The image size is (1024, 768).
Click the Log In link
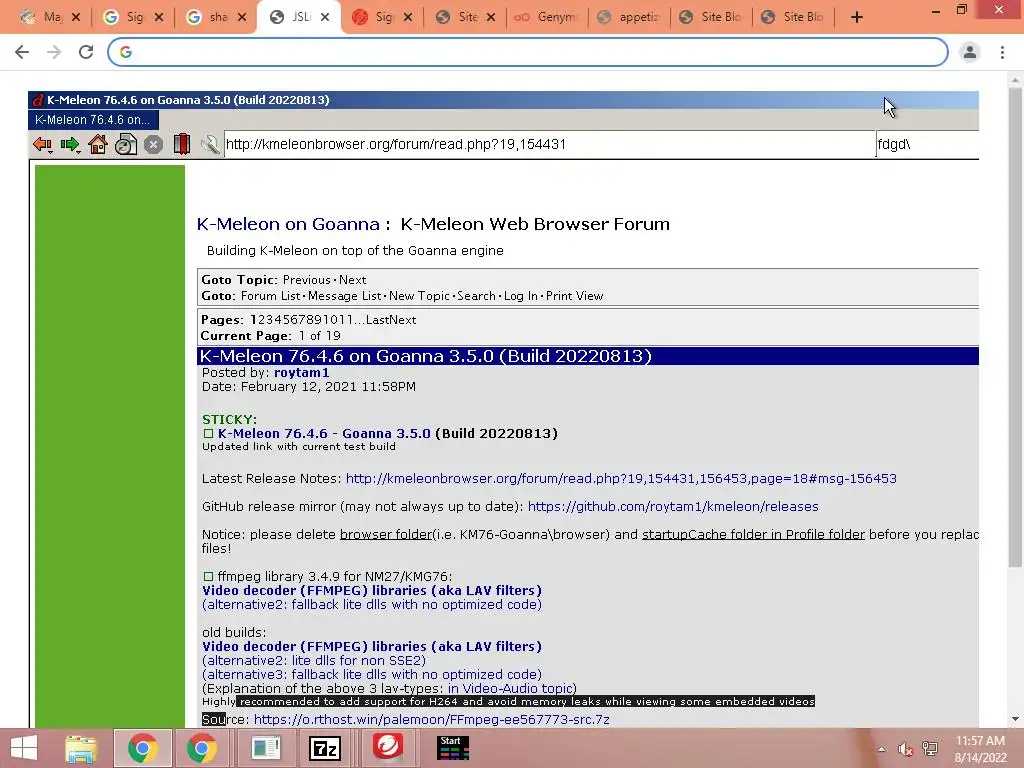click(x=520, y=296)
